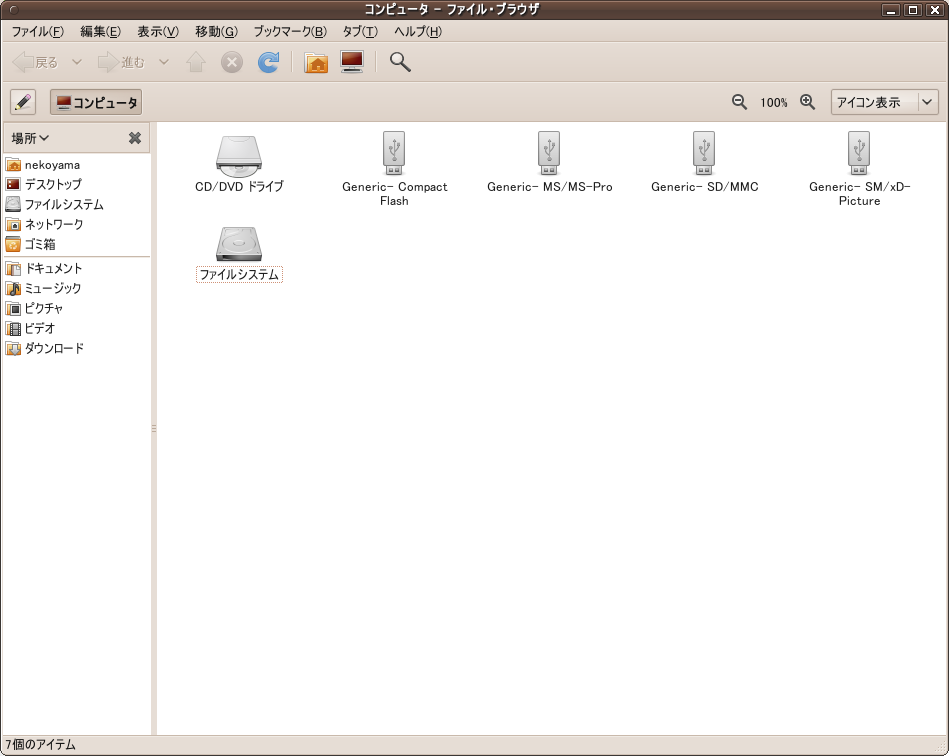Image resolution: width=949 pixels, height=756 pixels.
Task: Select the Generic- SD/MMC drive
Action: pyautogui.click(x=704, y=154)
